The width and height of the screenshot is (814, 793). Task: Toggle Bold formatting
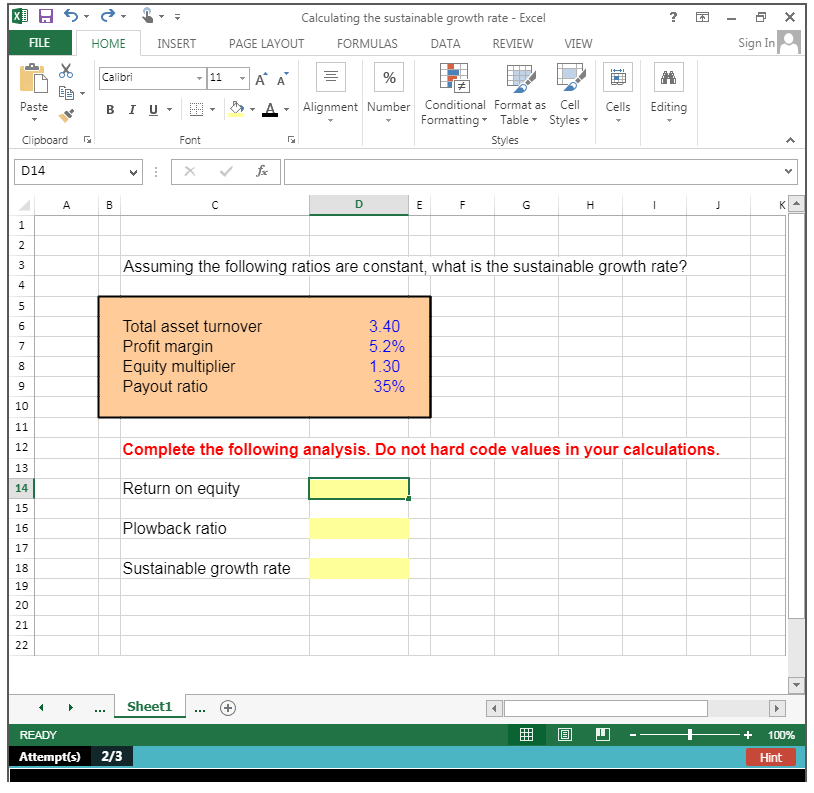(x=110, y=108)
